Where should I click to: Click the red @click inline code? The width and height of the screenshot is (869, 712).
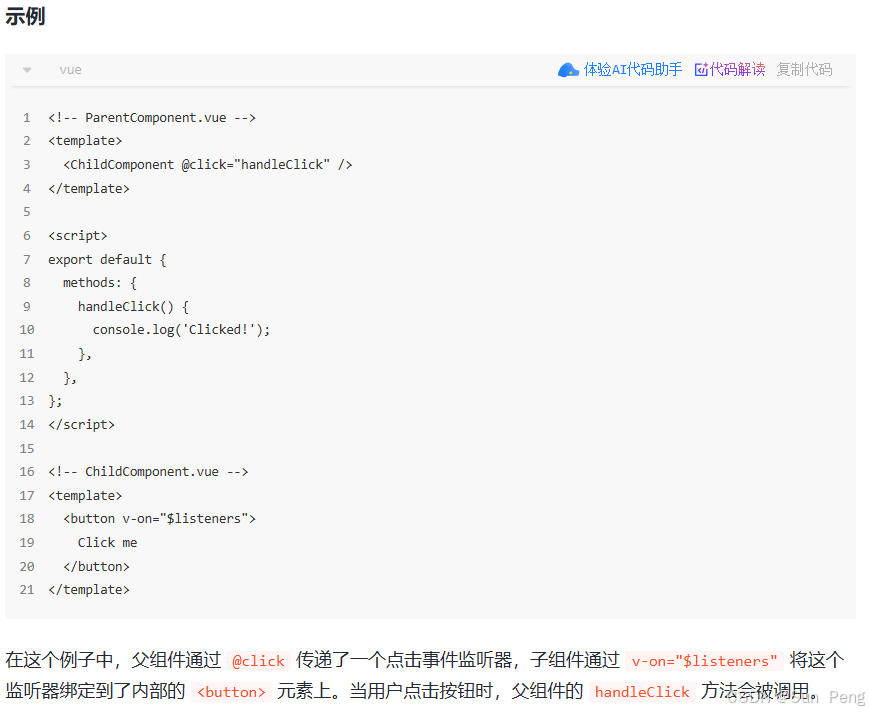(258, 661)
